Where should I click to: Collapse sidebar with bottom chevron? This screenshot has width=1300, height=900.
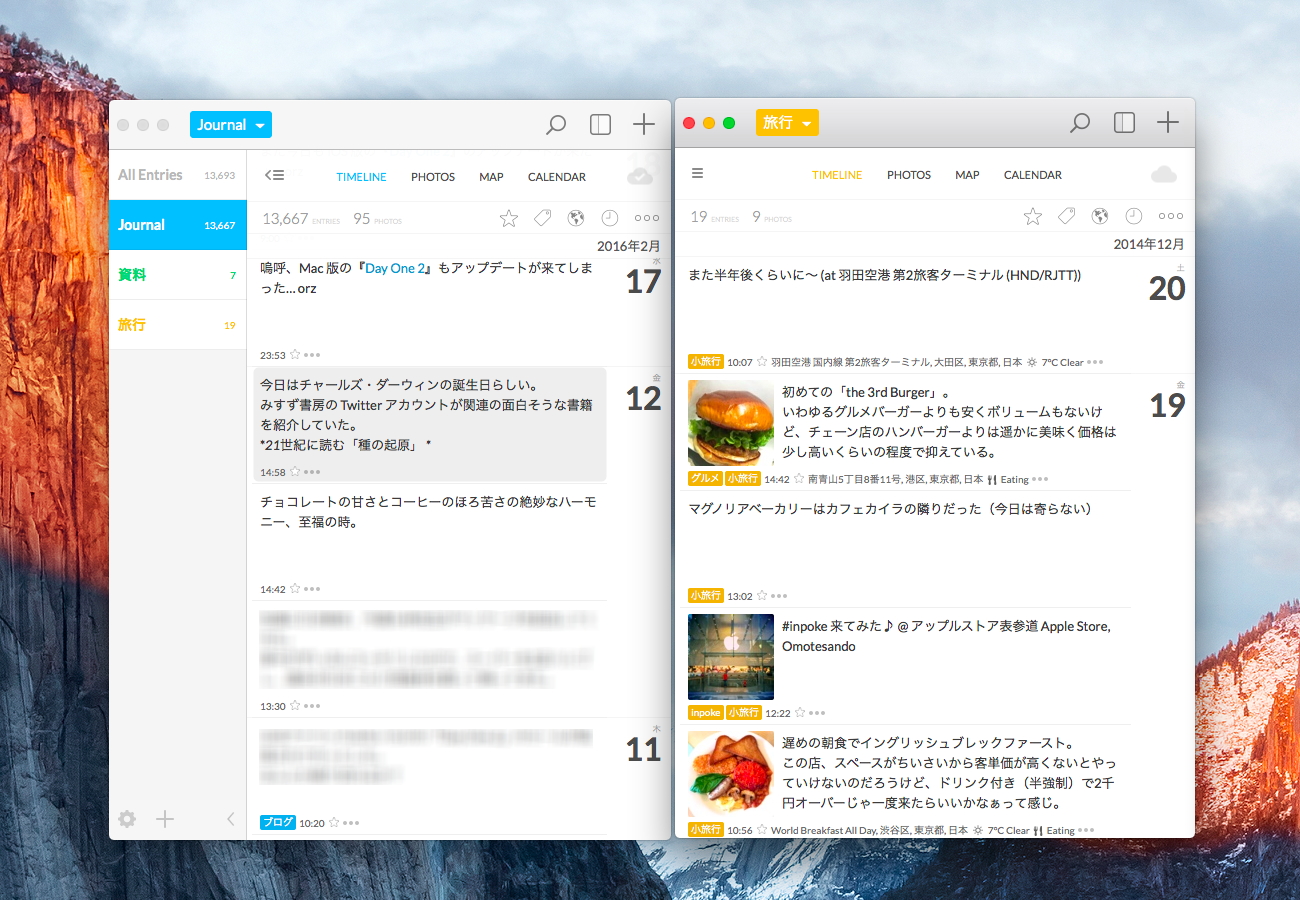(230, 819)
